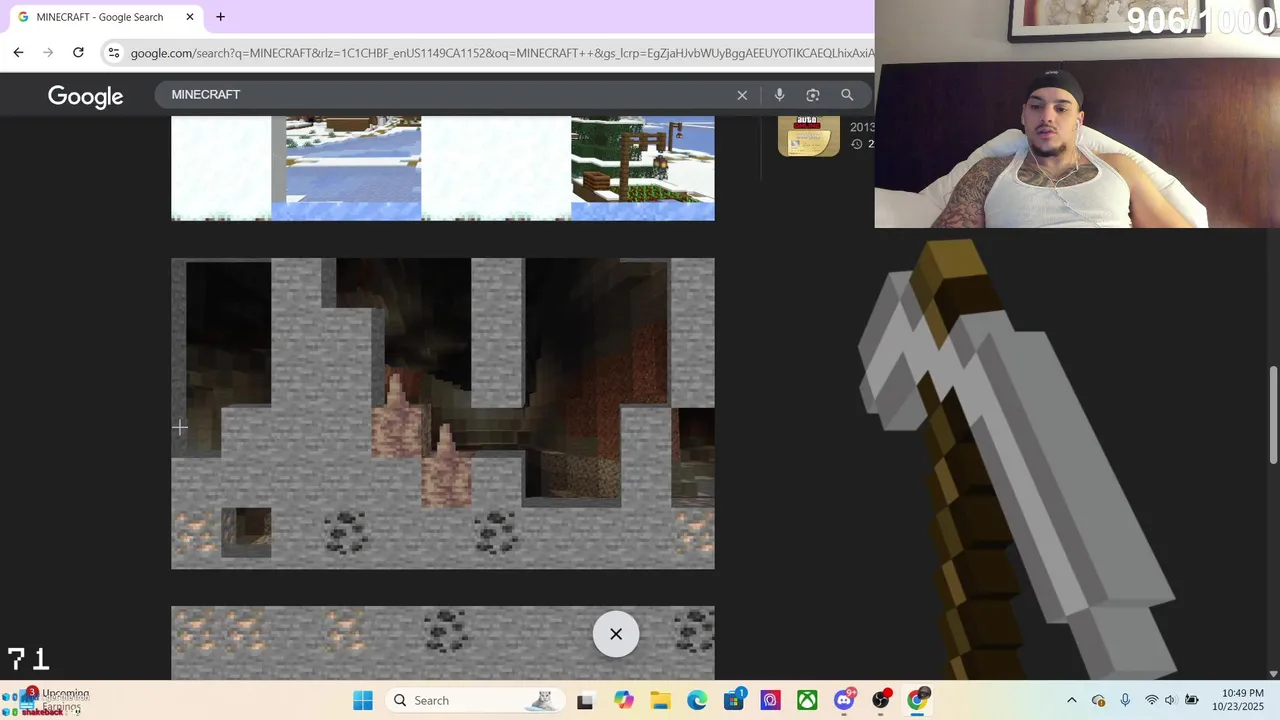Open Discord from the taskbar
Screen dimensions: 1280x720
tap(844, 700)
